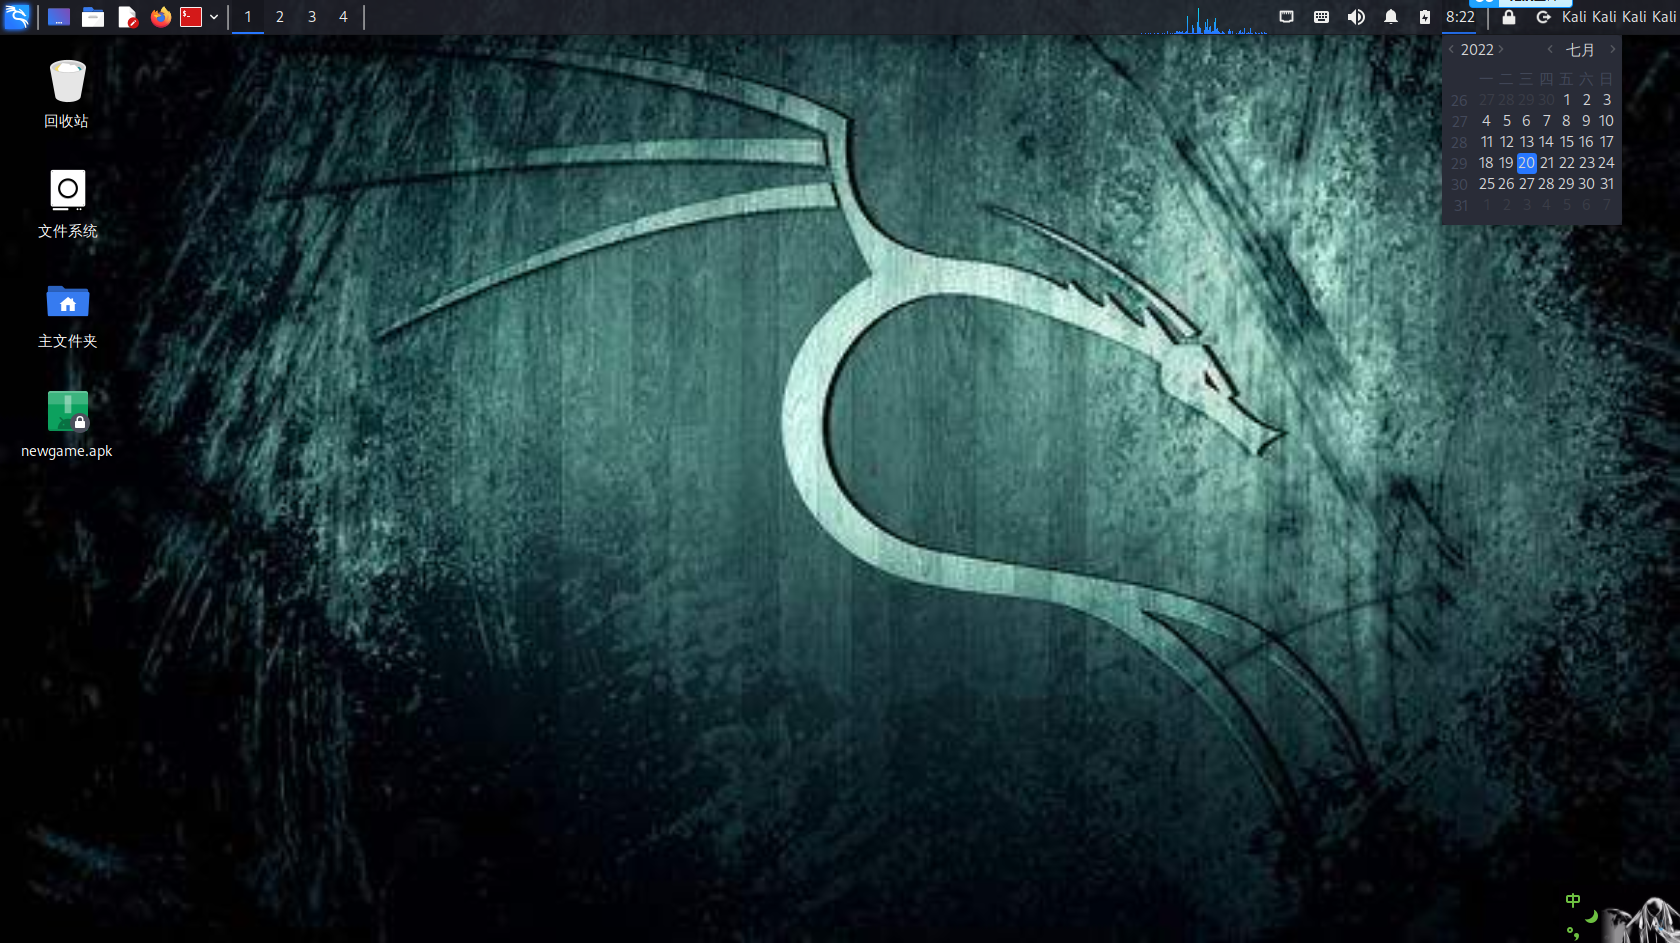Screen dimensions: 1680x943
Task: Expand the terminal launcher dropdown arrow
Action: (214, 17)
